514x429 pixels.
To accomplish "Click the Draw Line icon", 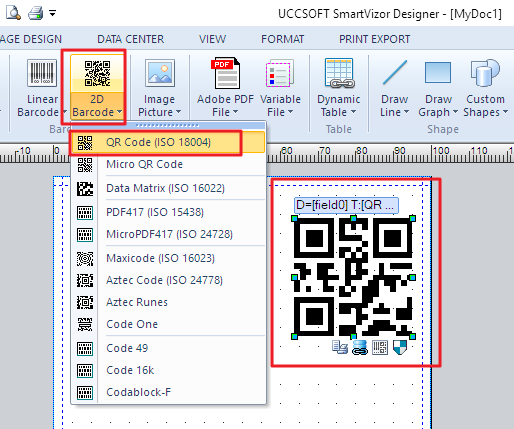I will click(395, 72).
